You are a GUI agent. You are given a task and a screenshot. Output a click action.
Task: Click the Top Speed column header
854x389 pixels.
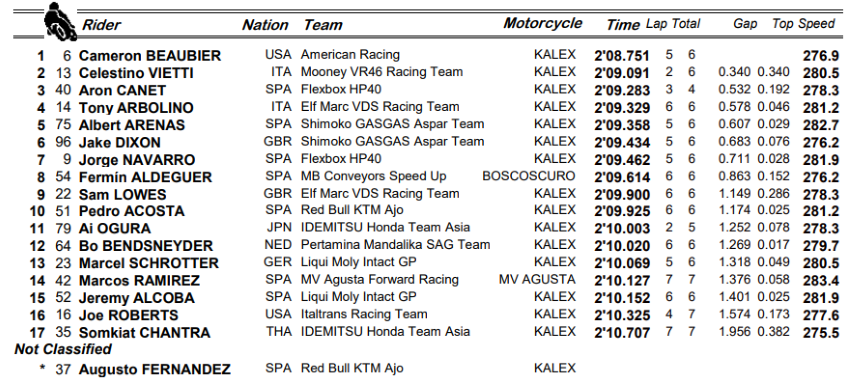click(x=803, y=24)
